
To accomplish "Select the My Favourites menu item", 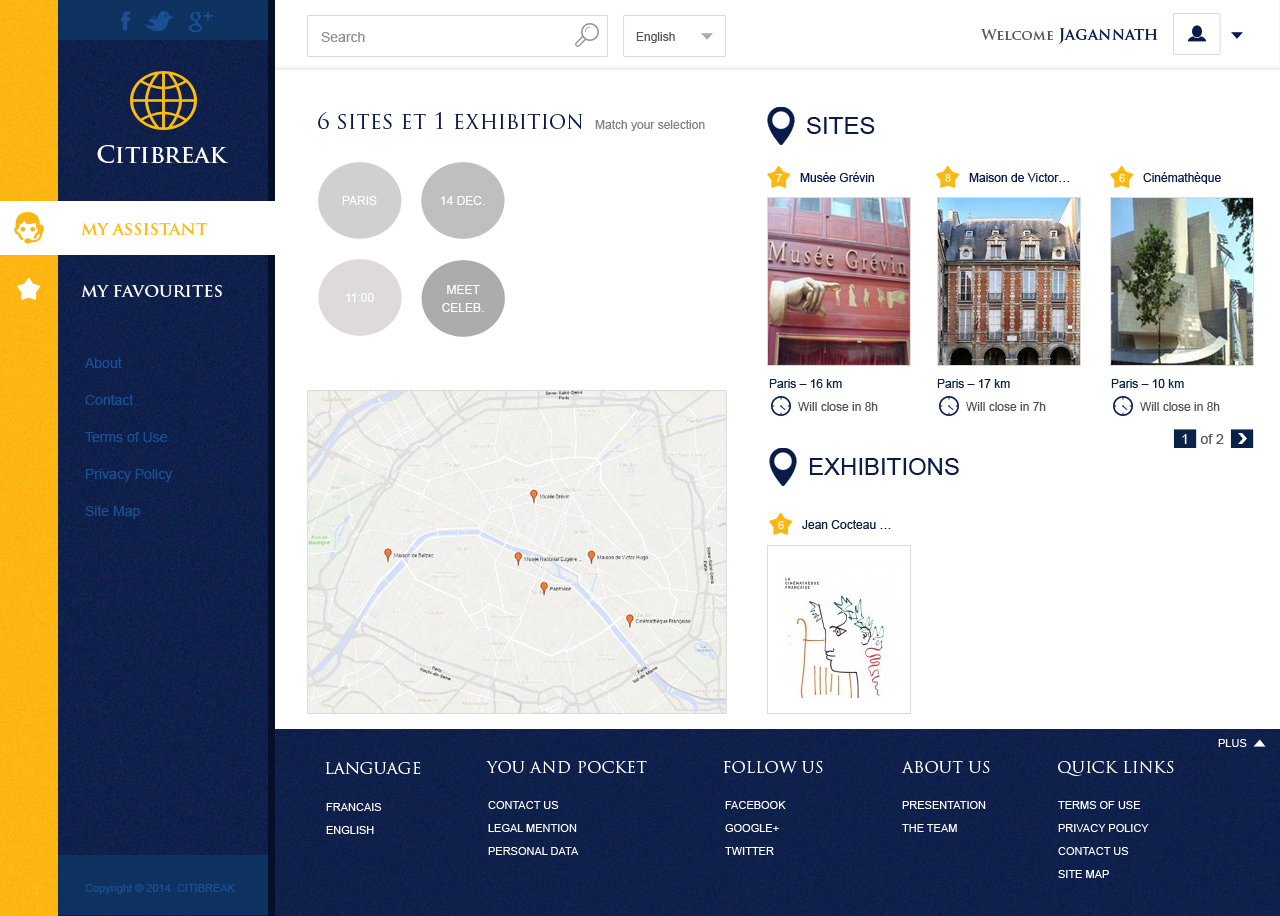I will pyautogui.click(x=152, y=291).
